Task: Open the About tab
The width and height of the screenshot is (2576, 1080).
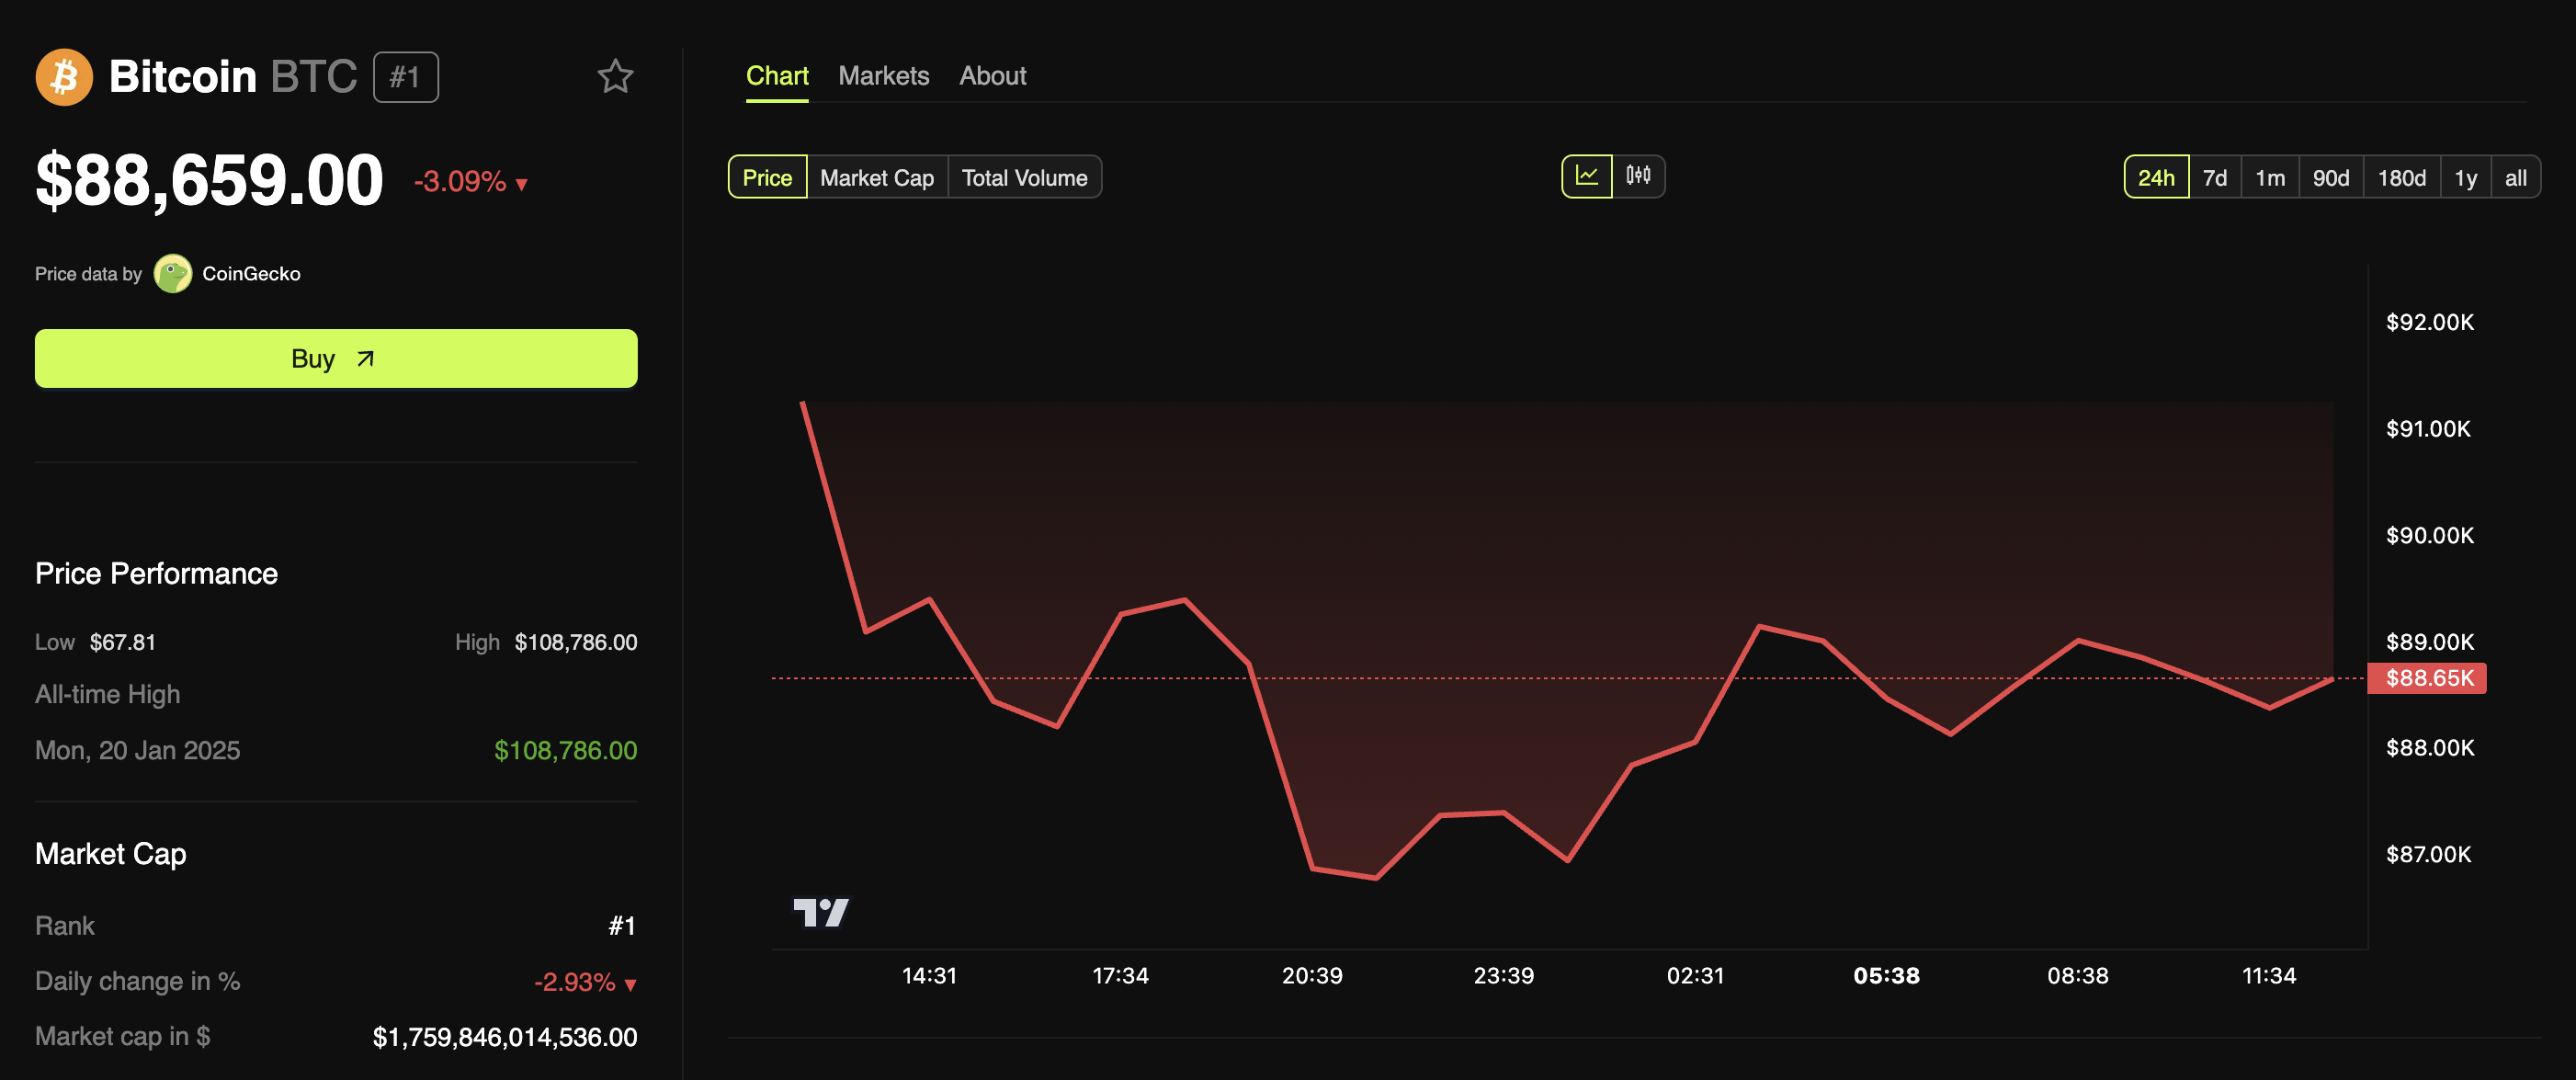Action: (x=992, y=76)
